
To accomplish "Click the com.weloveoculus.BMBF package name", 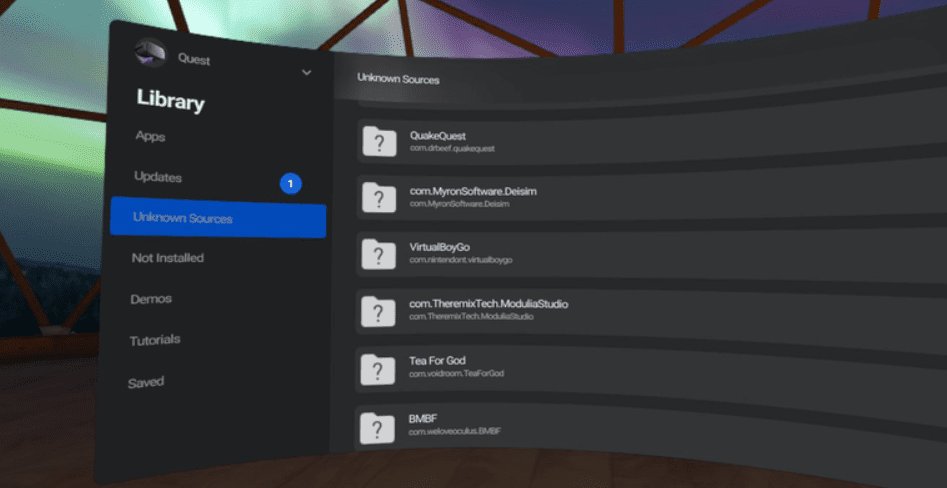I will pyautogui.click(x=454, y=431).
